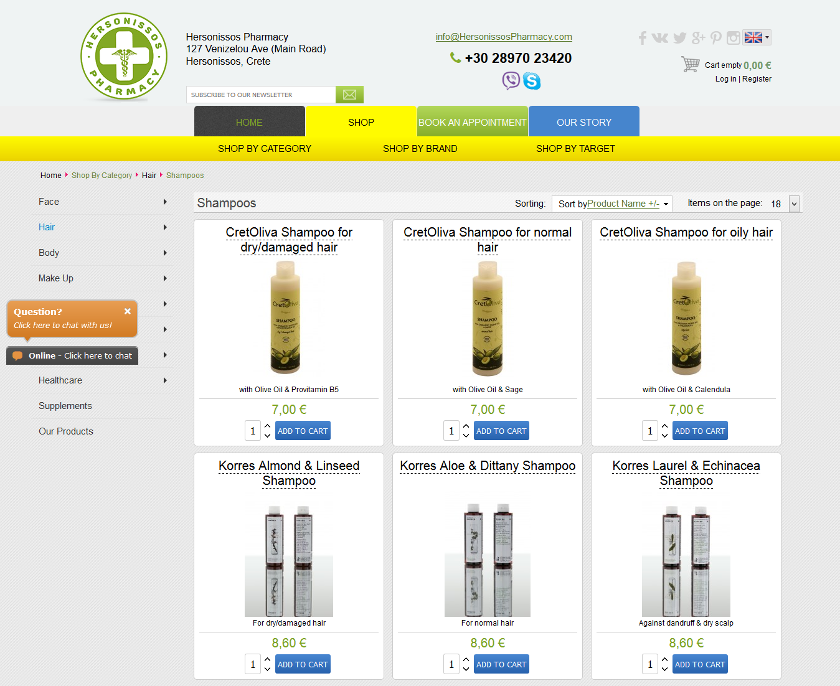The width and height of the screenshot is (840, 686).
Task: Open Korres Almond & Linseed Shampoo title
Action: 289,473
